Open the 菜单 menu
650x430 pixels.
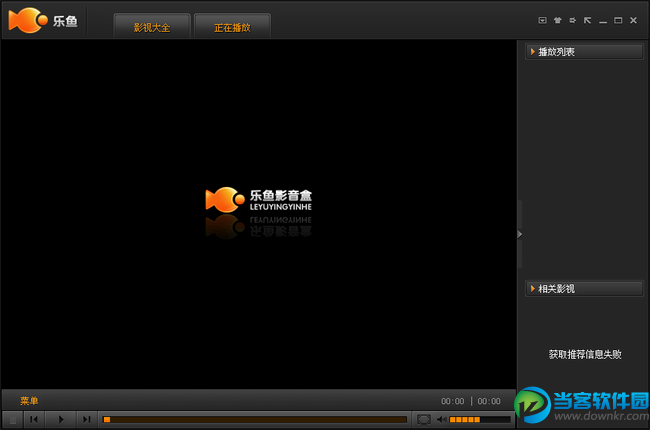point(29,401)
